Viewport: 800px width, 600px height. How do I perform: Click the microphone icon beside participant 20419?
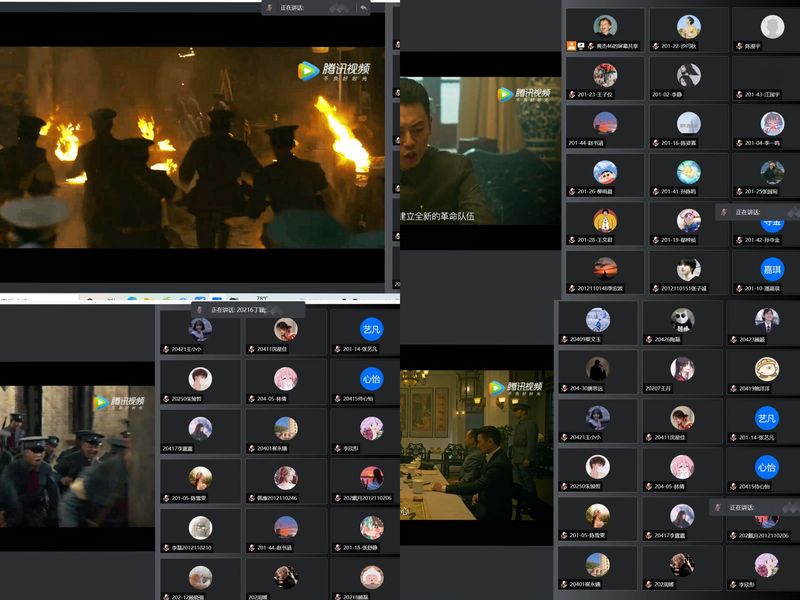[733, 388]
